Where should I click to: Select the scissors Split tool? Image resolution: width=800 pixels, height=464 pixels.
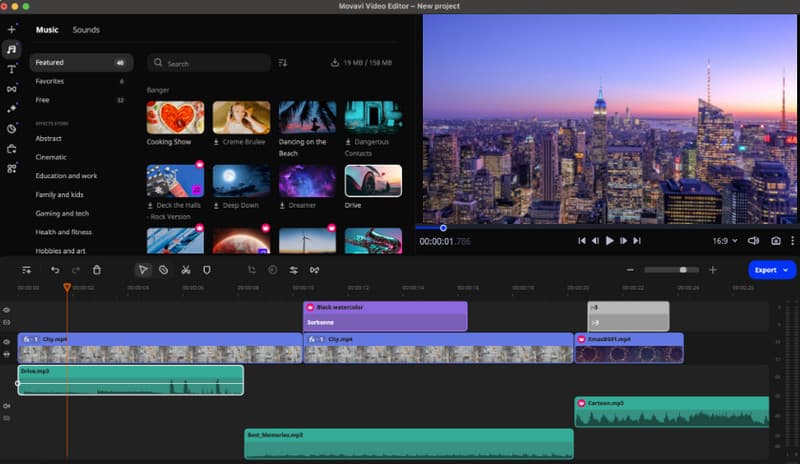click(185, 270)
